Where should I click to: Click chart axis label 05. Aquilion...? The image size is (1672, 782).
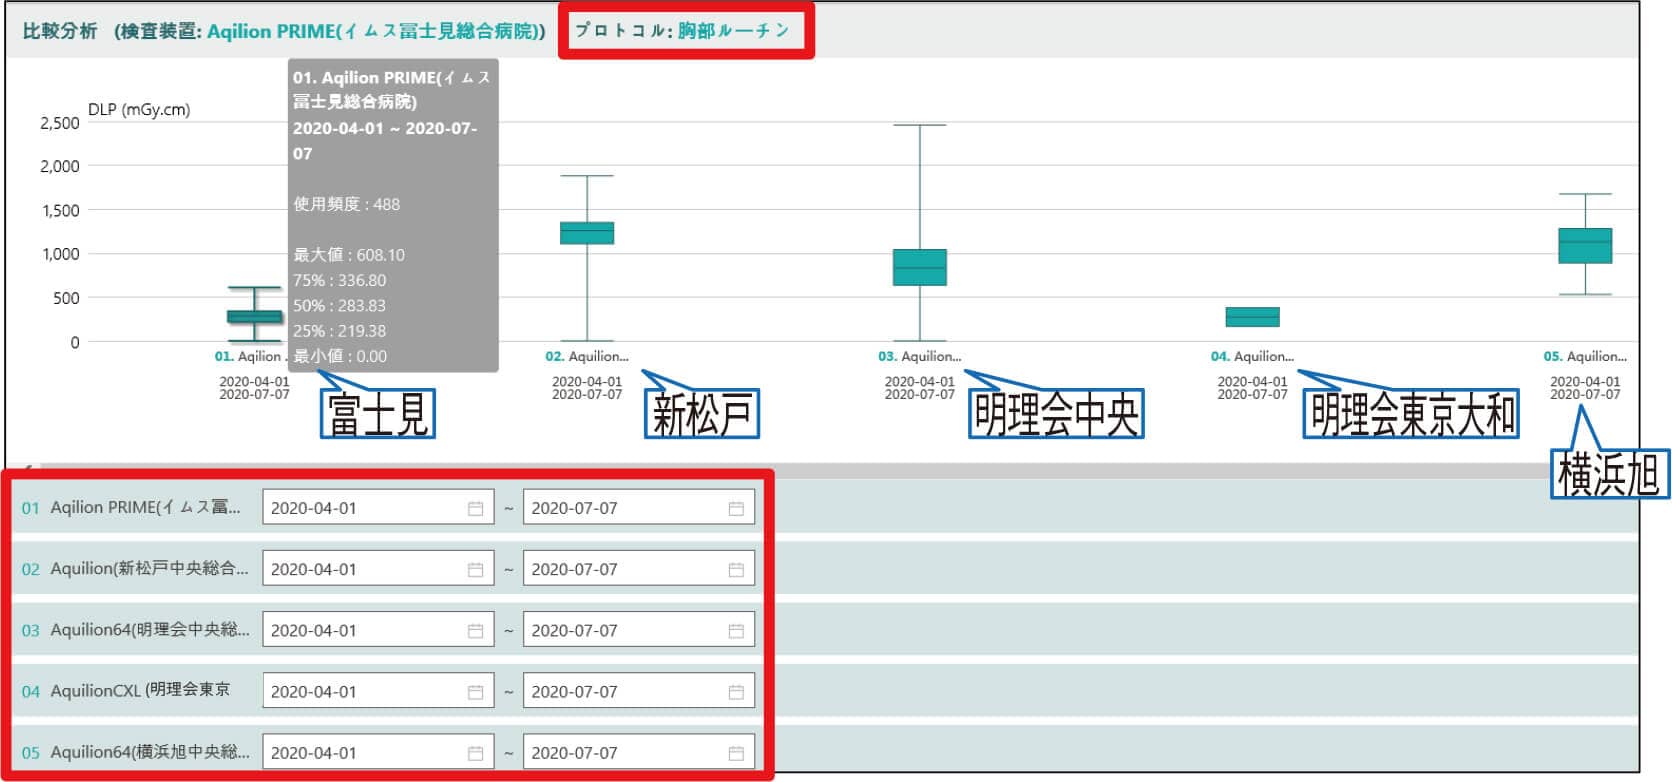click(x=1585, y=356)
